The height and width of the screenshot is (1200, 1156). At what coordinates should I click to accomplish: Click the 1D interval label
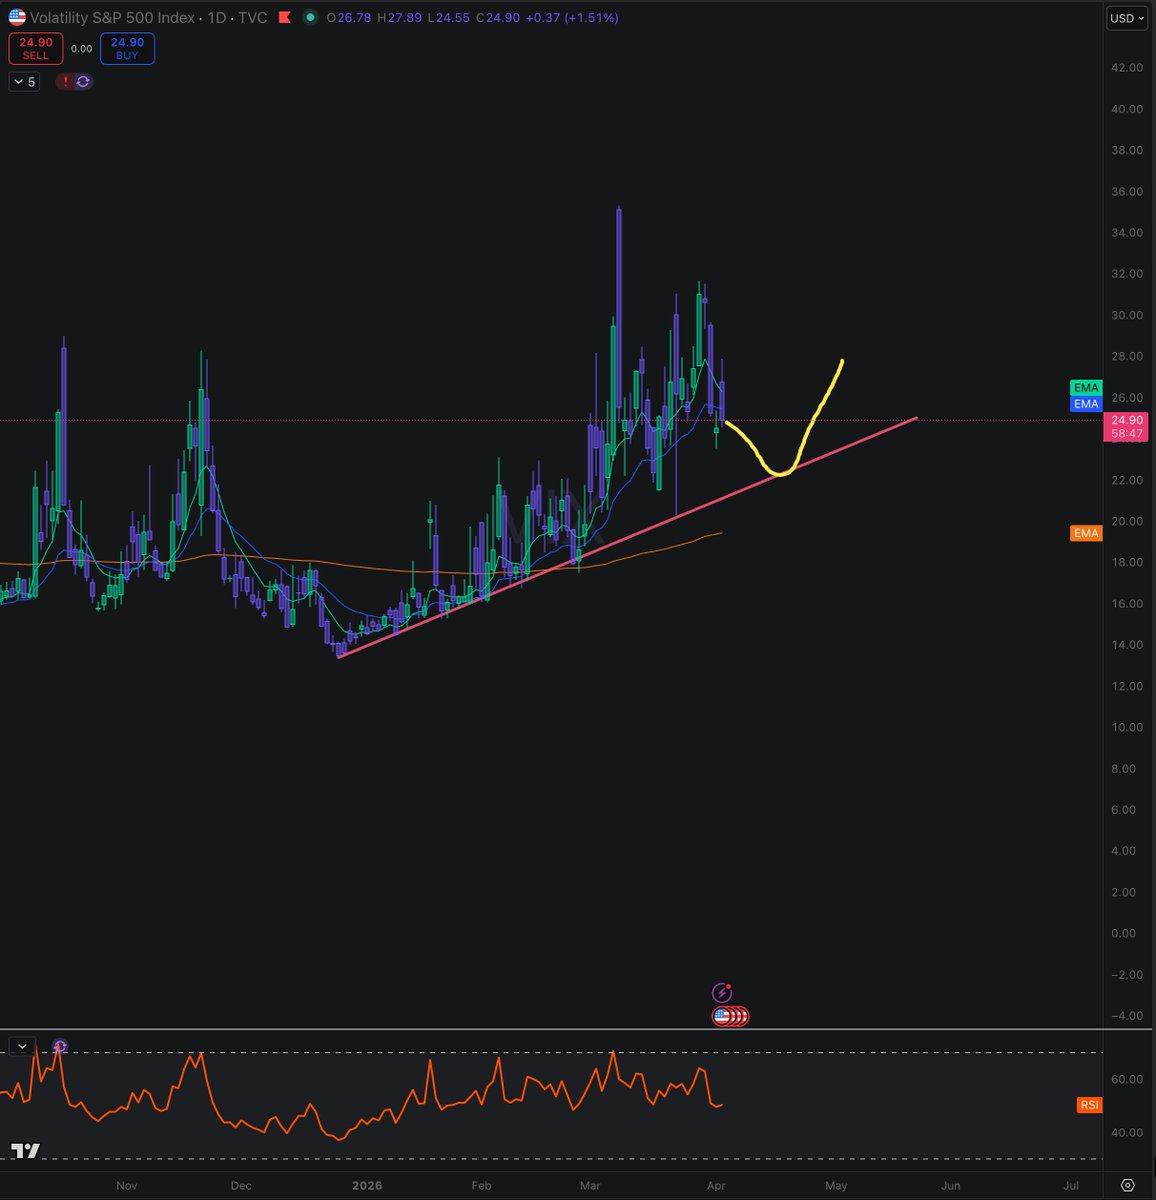click(x=216, y=18)
